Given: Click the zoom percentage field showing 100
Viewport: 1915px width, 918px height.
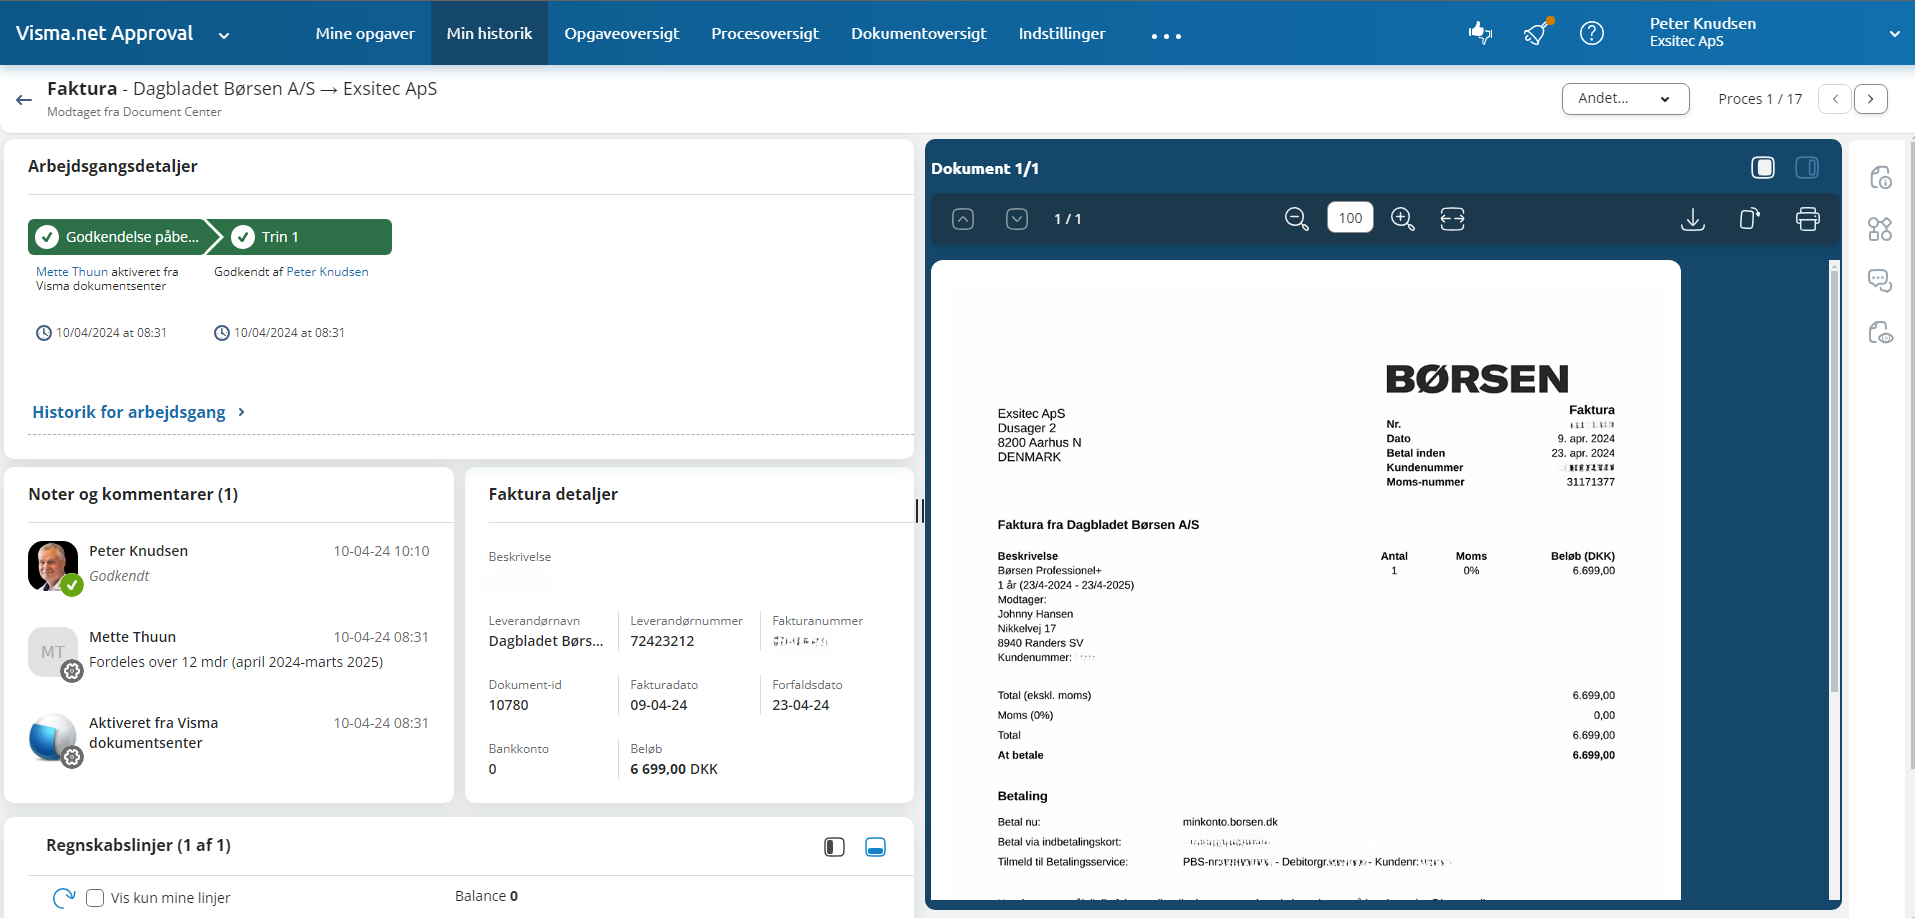Looking at the screenshot, I should [1350, 218].
